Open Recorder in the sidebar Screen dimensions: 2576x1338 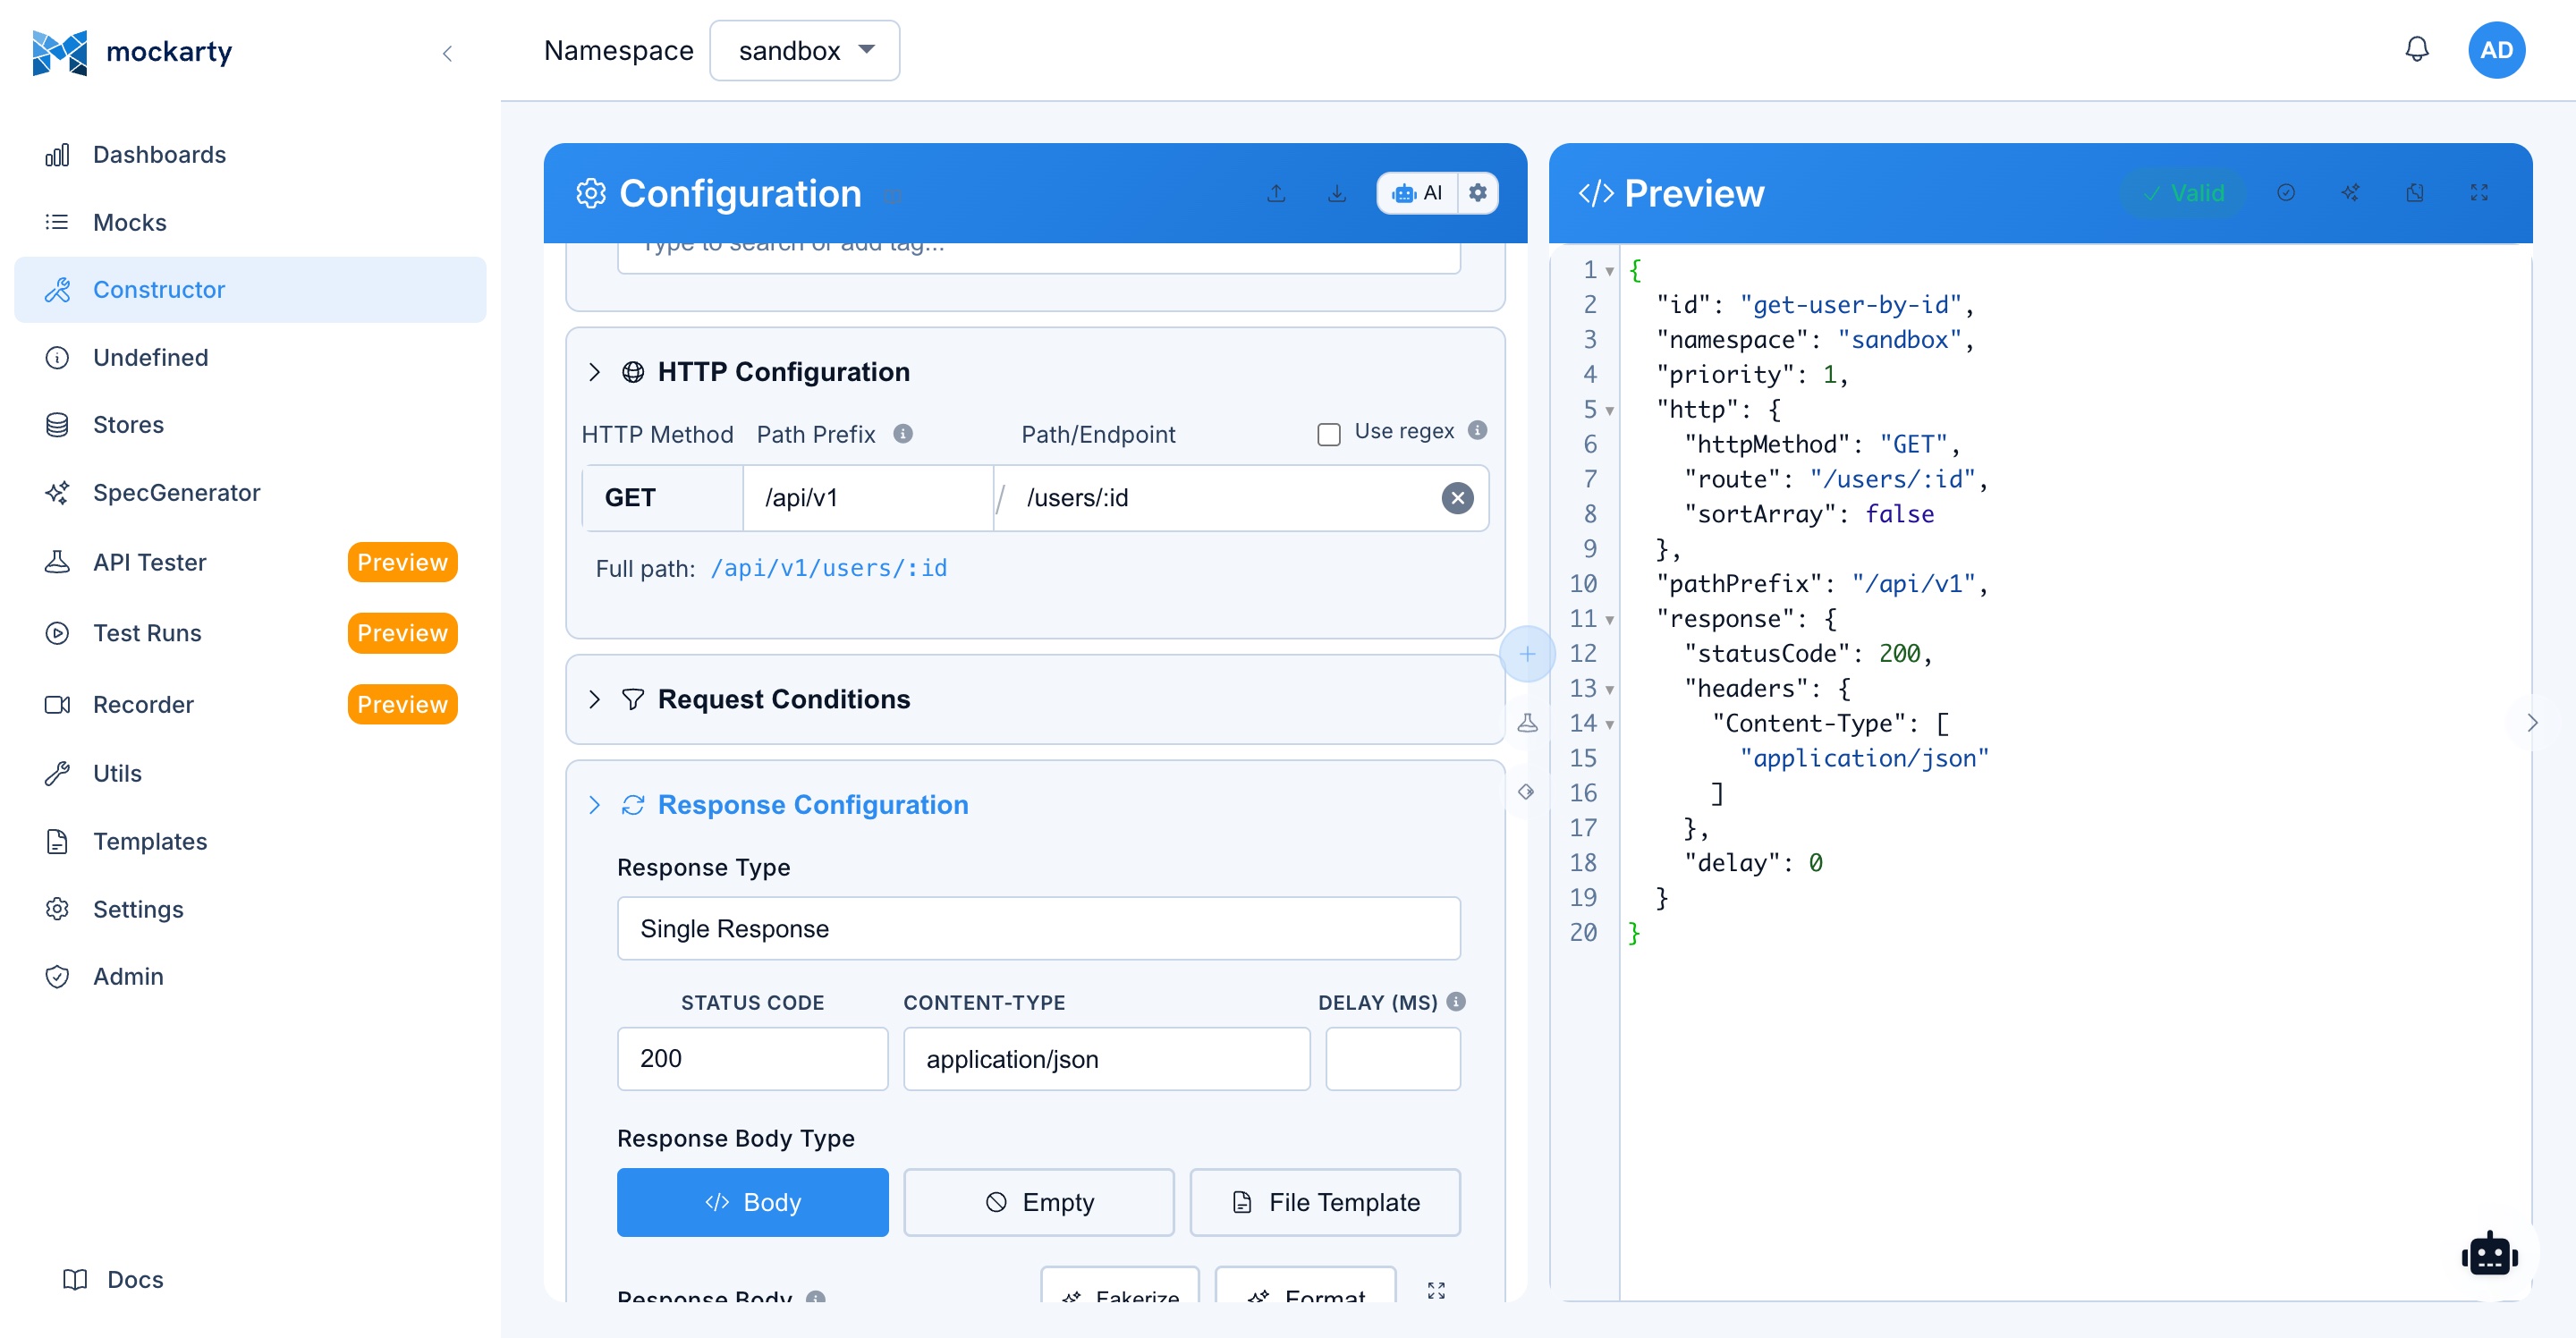point(250,705)
